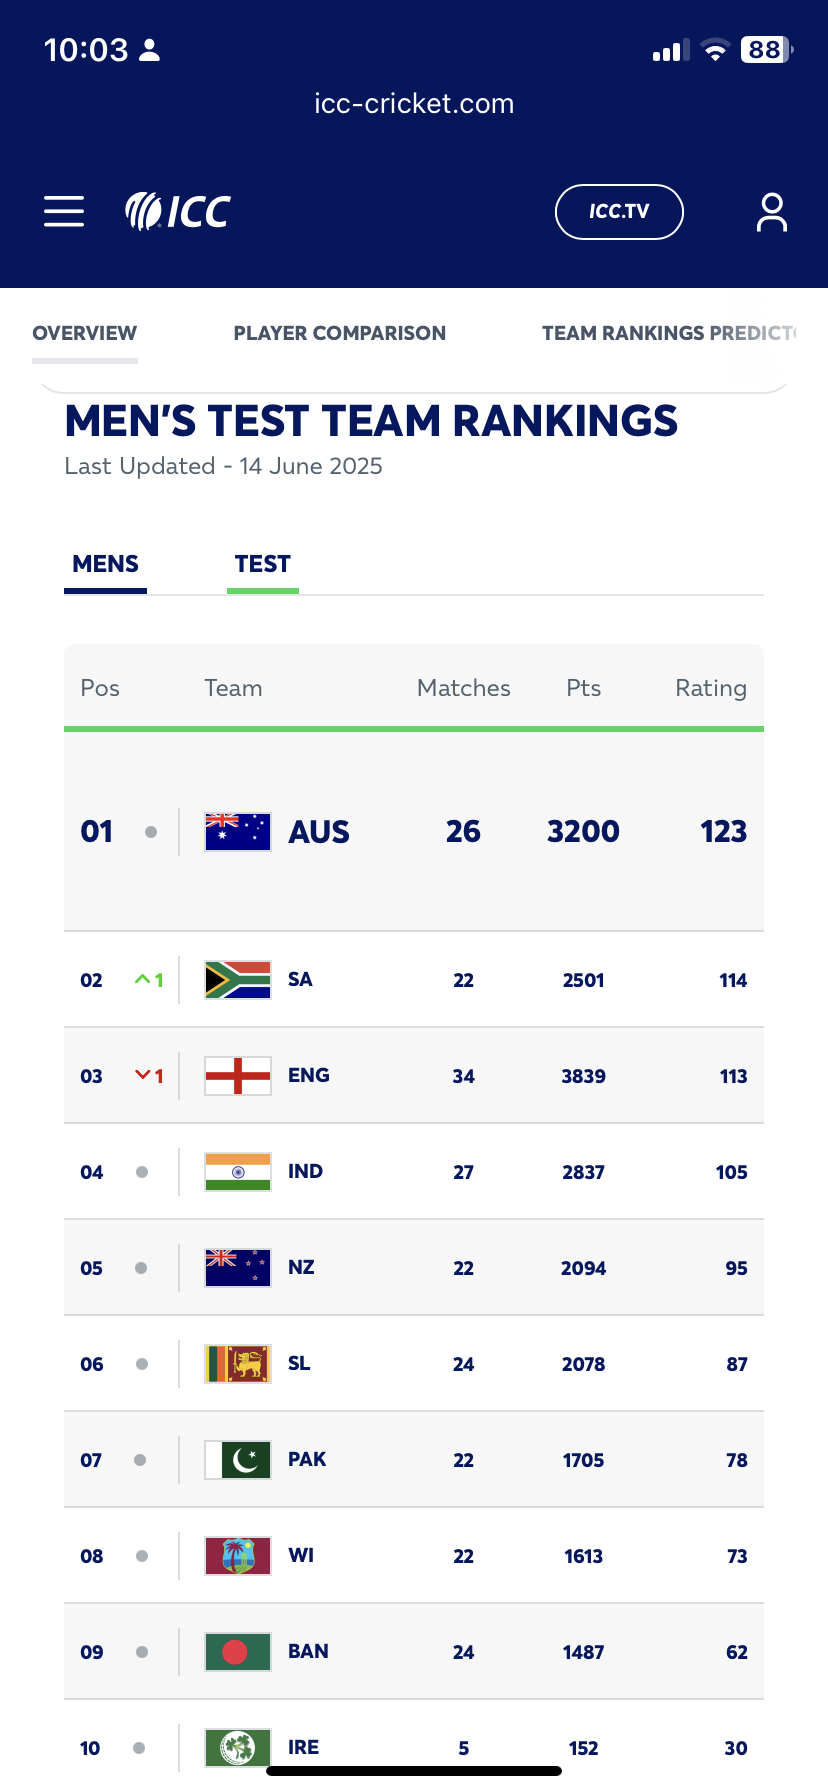Tap the Australia flag icon

click(238, 832)
